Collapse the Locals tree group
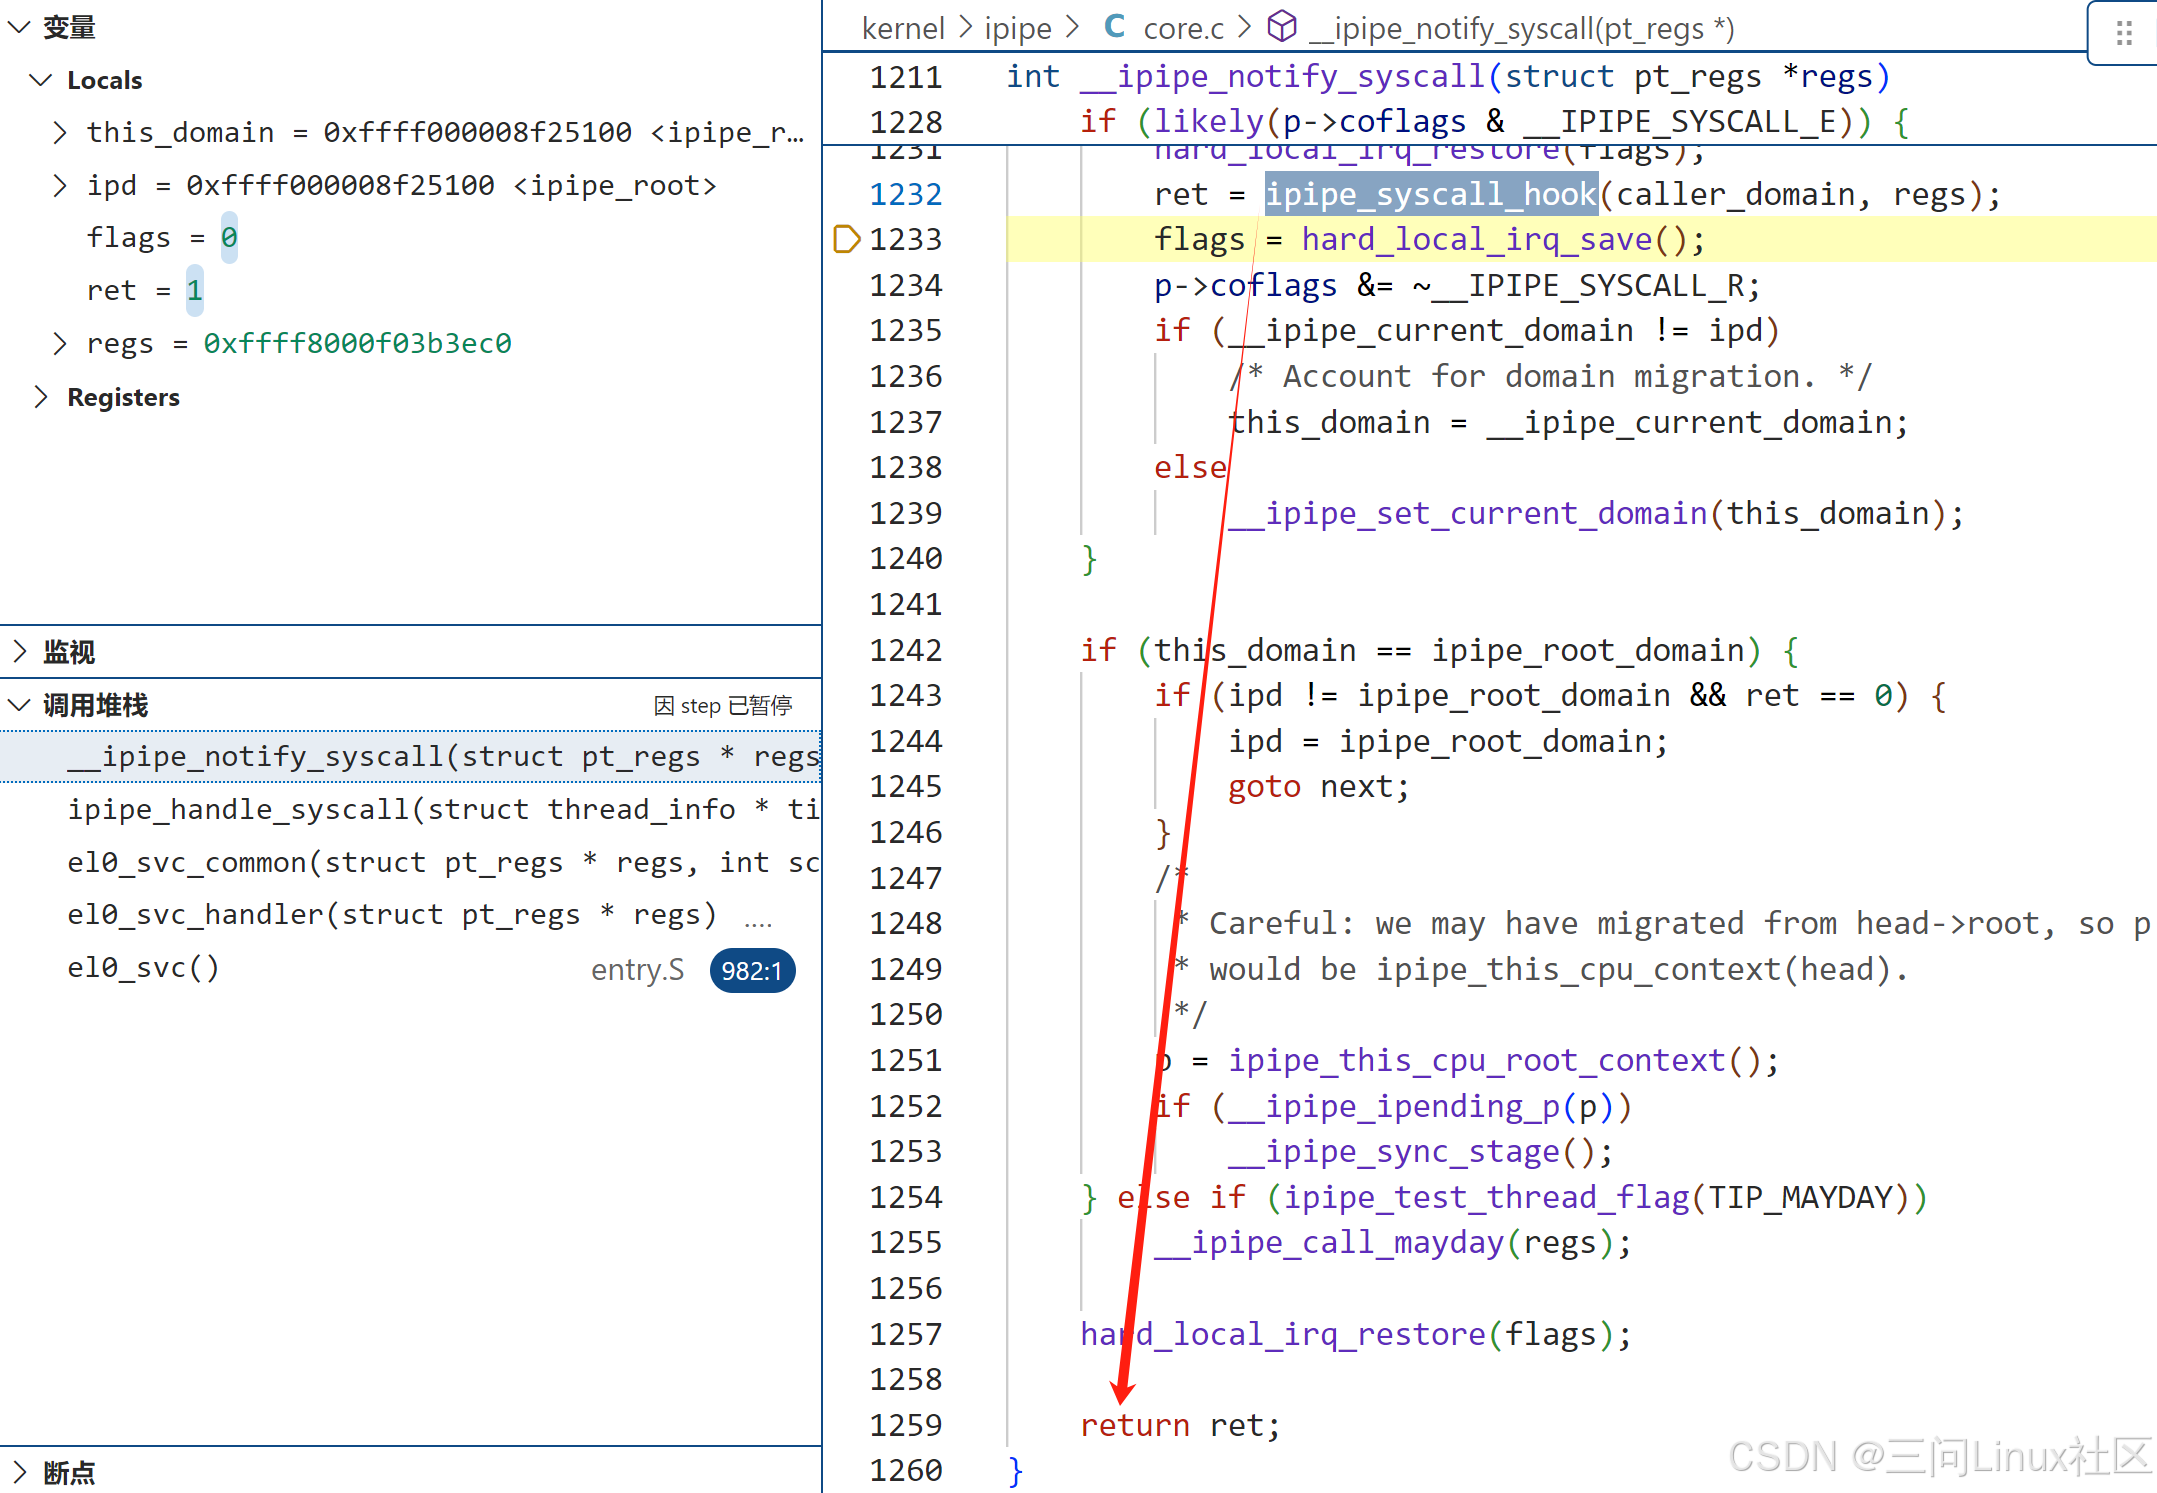The height and width of the screenshot is (1493, 2157). (x=41, y=80)
